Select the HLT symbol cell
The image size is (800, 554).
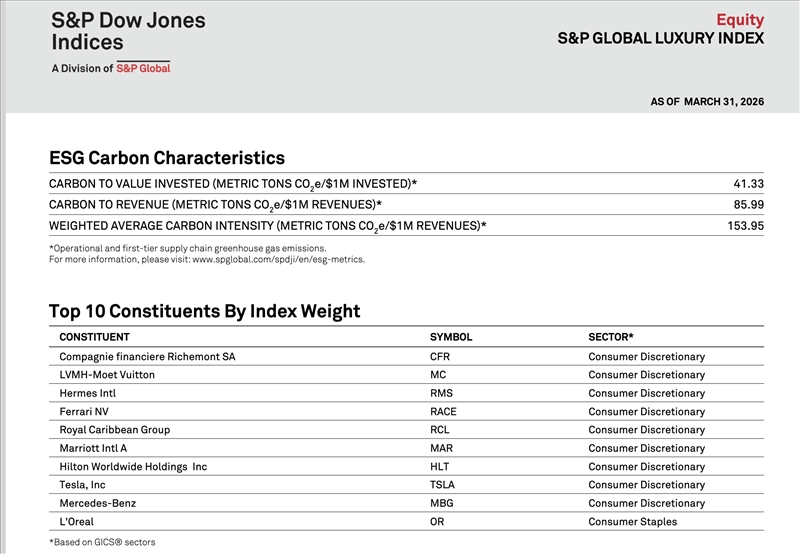tap(440, 467)
